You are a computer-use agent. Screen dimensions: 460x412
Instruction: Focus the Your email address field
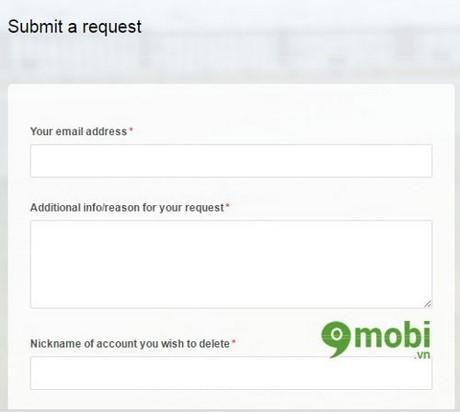tap(231, 161)
